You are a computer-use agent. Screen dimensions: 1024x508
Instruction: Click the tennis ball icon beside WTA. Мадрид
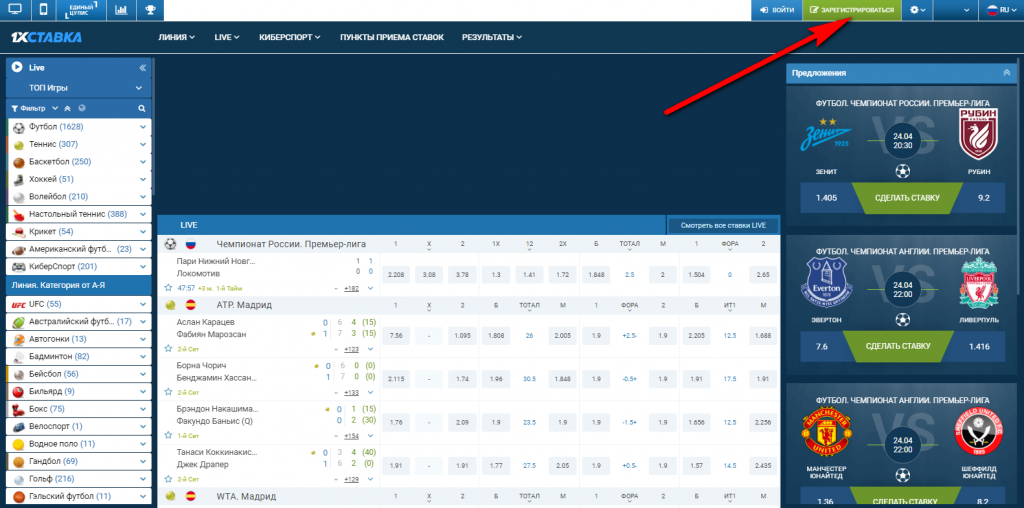tap(170, 496)
